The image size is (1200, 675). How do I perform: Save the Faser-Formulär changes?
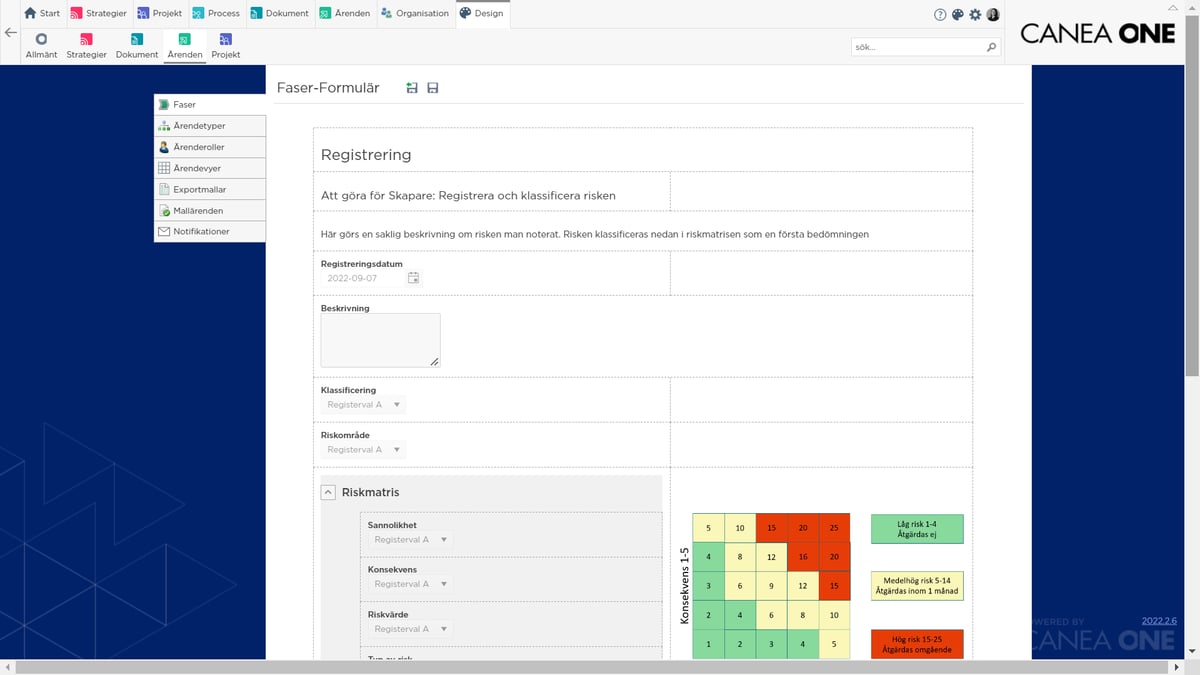(432, 88)
